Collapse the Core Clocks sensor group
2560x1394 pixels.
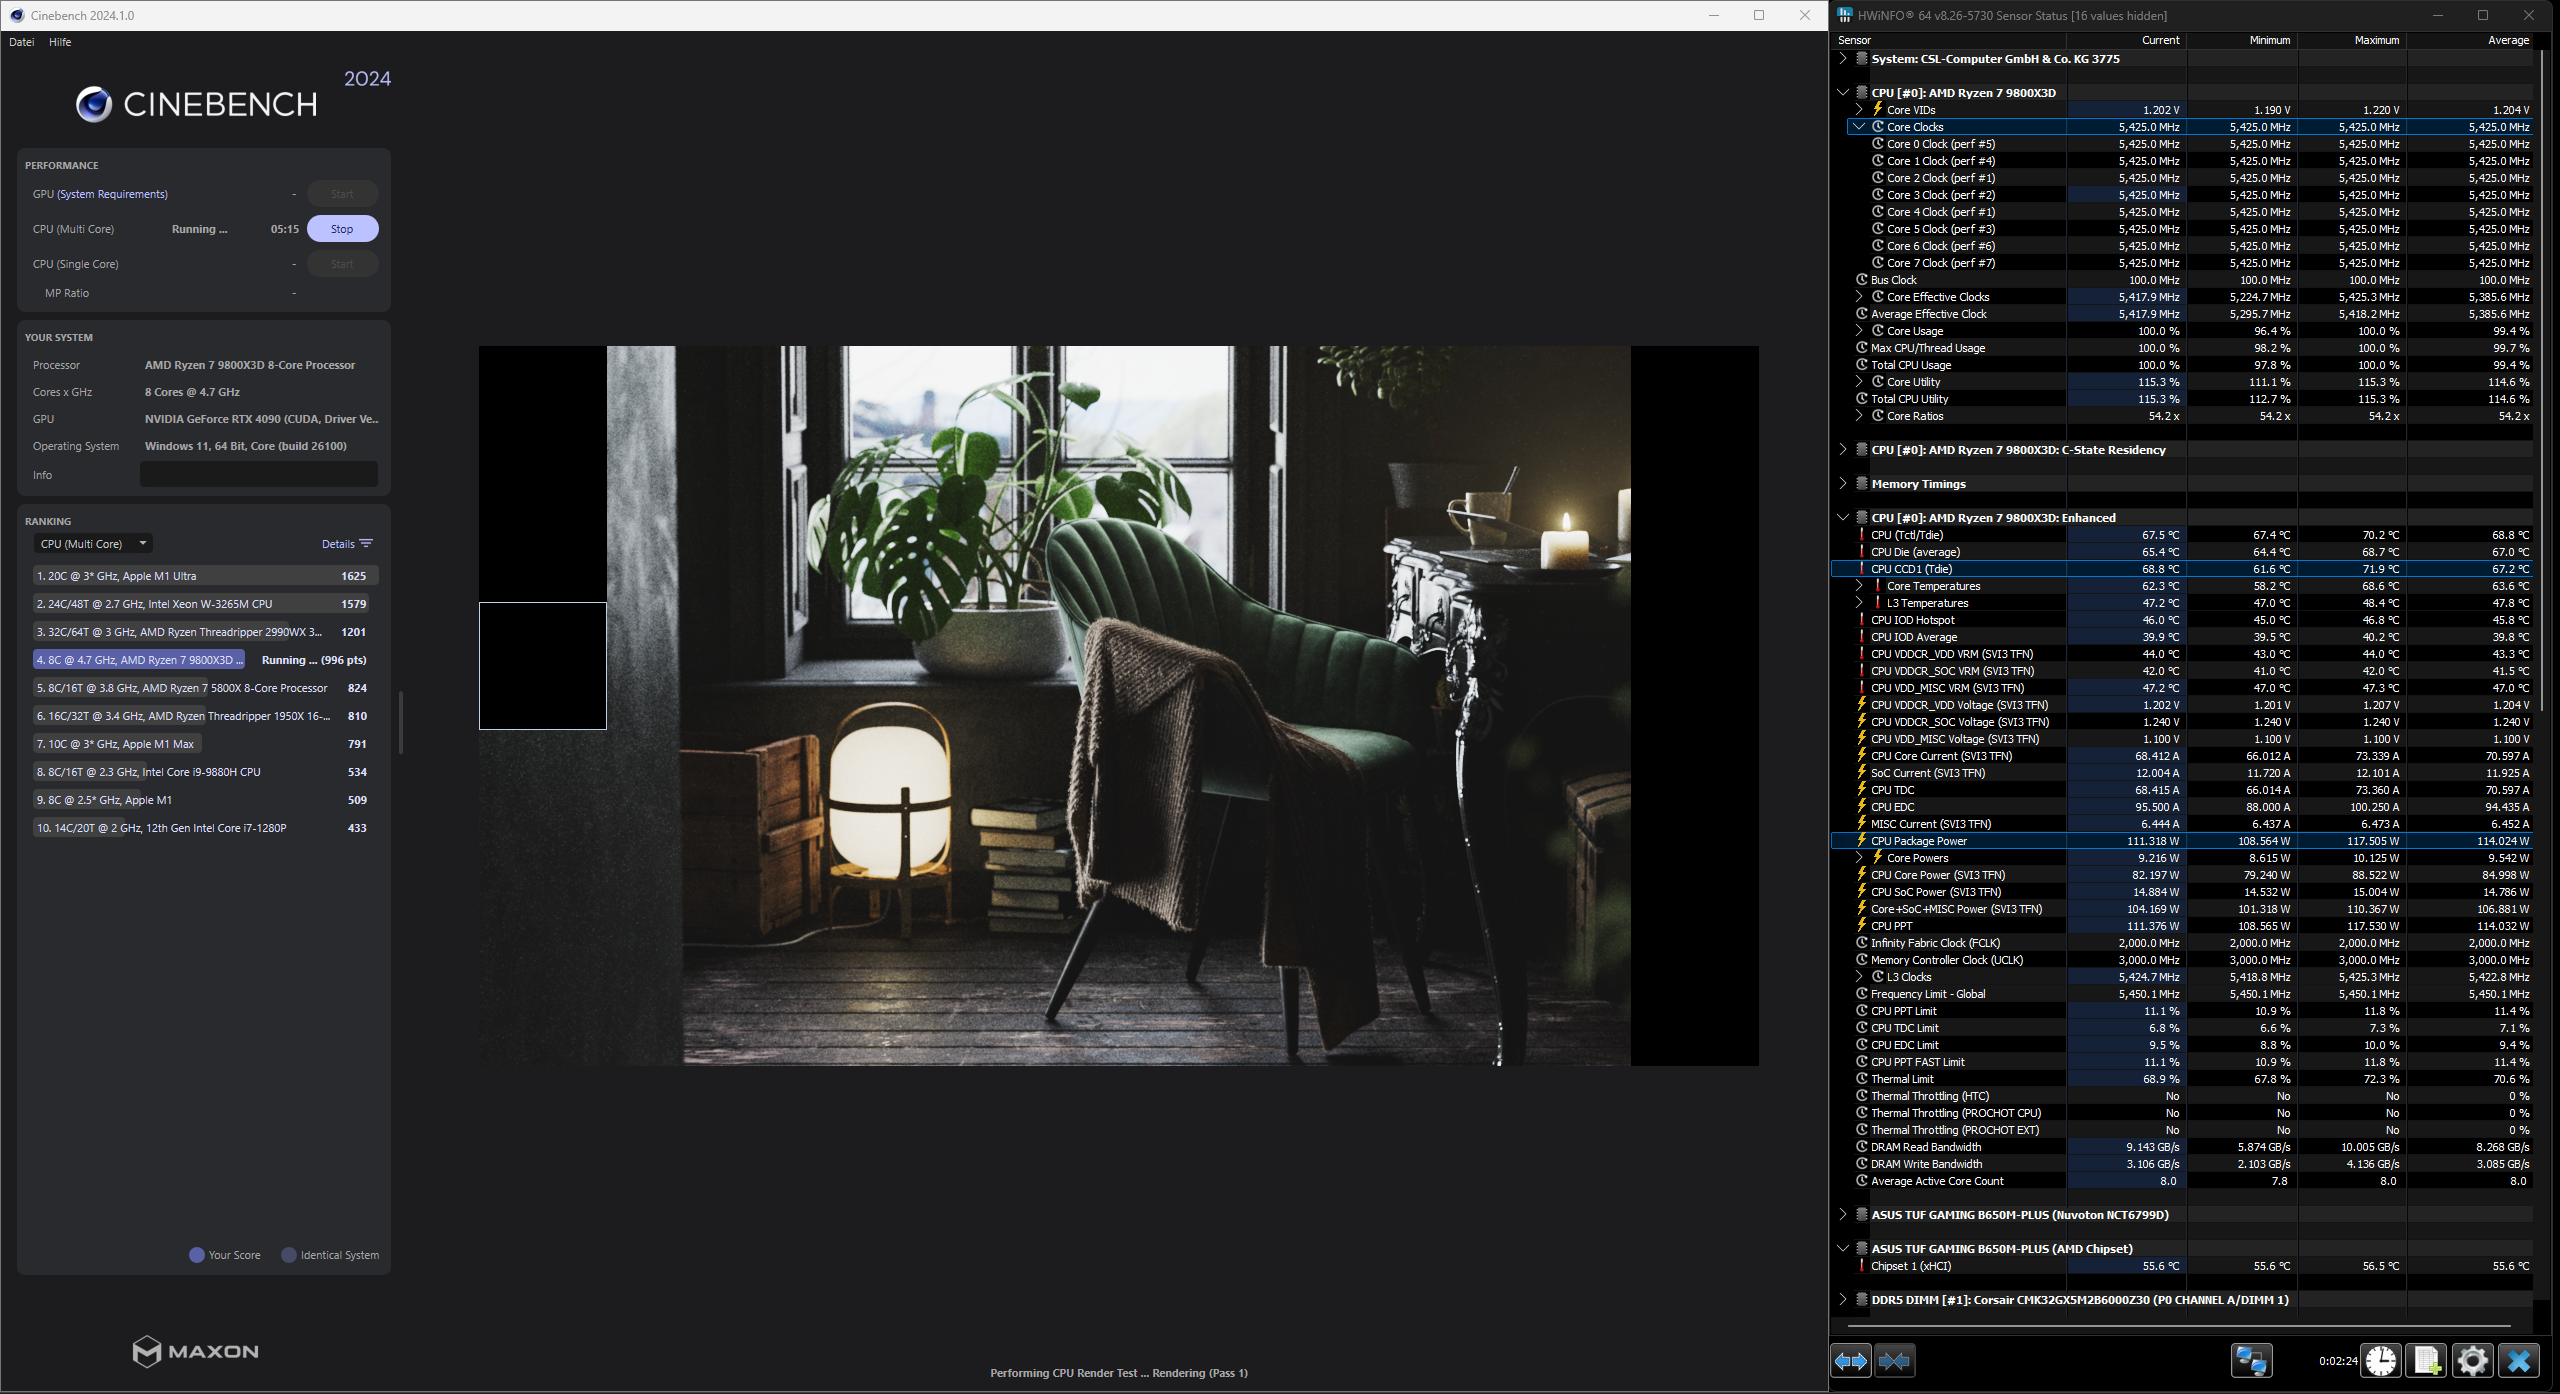pyautogui.click(x=1858, y=126)
